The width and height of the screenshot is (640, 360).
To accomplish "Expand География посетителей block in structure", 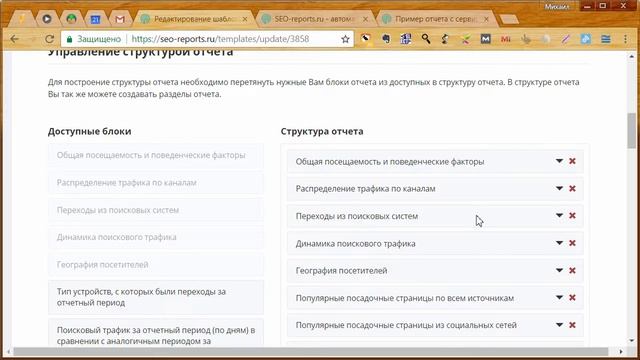I will pyautogui.click(x=559, y=270).
